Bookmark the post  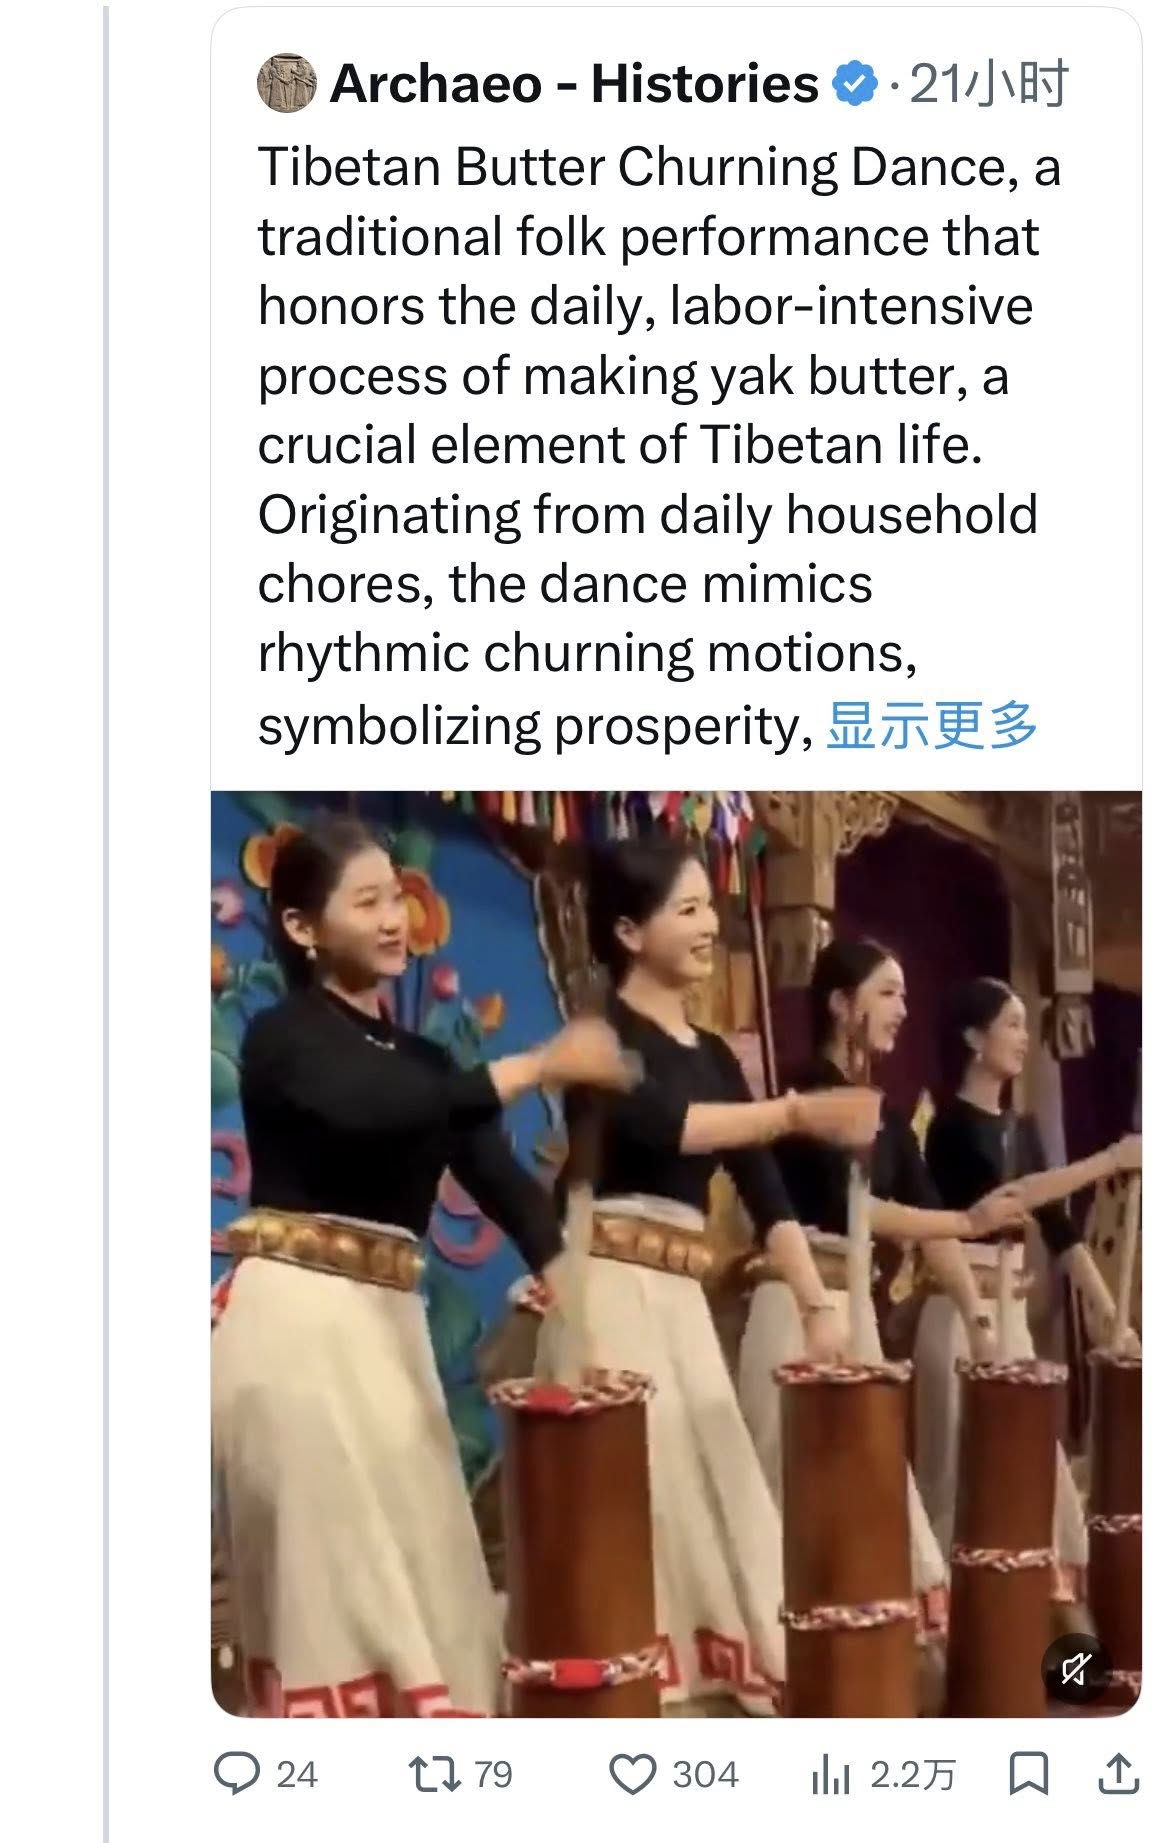(1028, 1775)
